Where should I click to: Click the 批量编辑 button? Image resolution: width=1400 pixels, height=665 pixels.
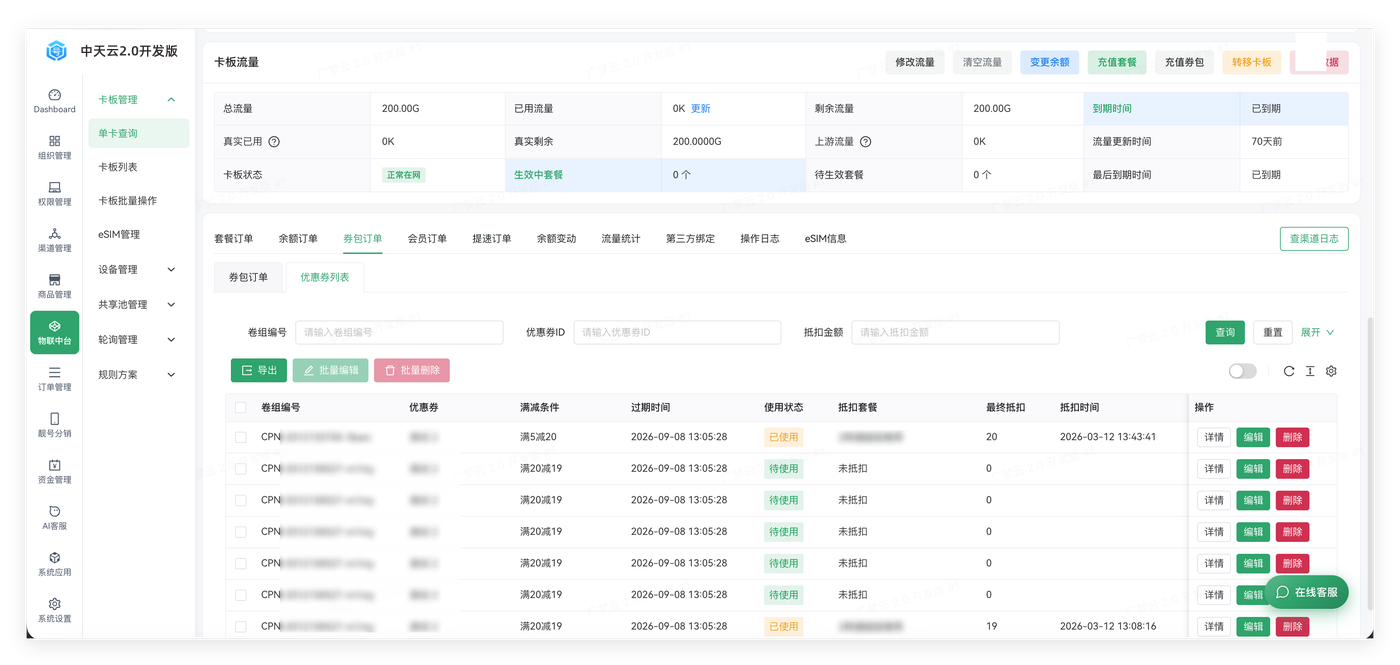[330, 370]
